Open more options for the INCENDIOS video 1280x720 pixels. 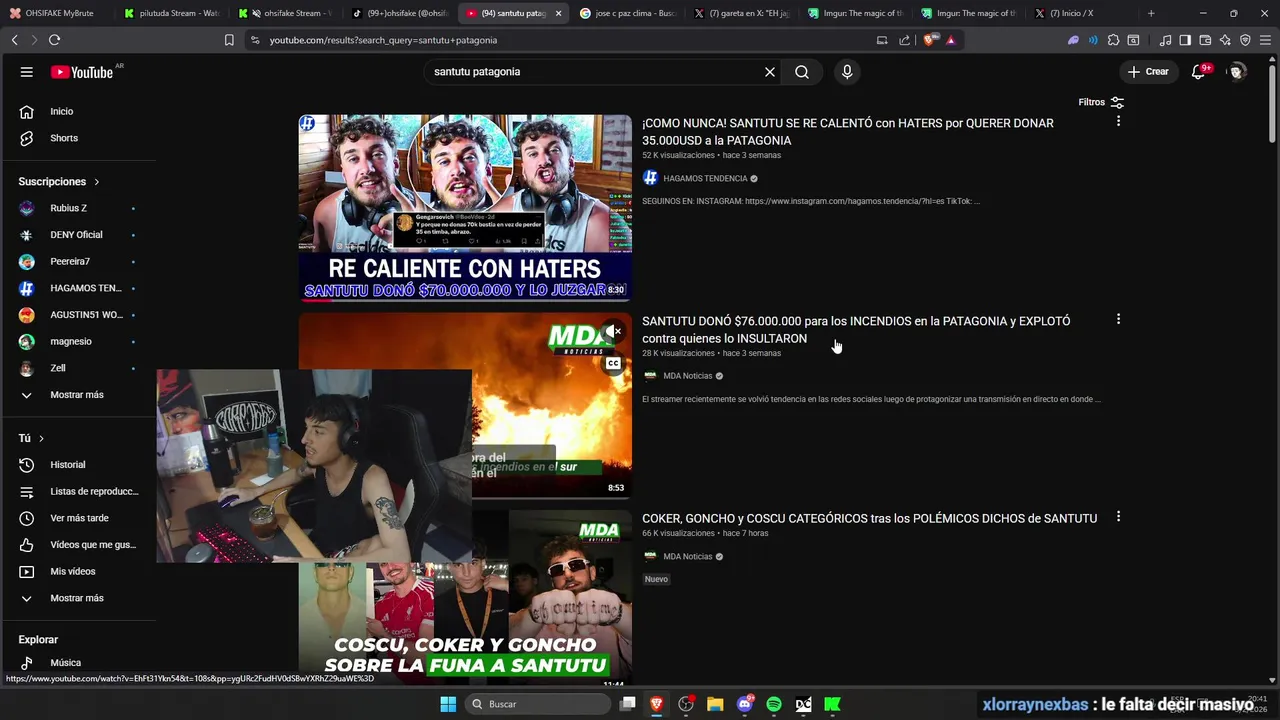point(1118,319)
